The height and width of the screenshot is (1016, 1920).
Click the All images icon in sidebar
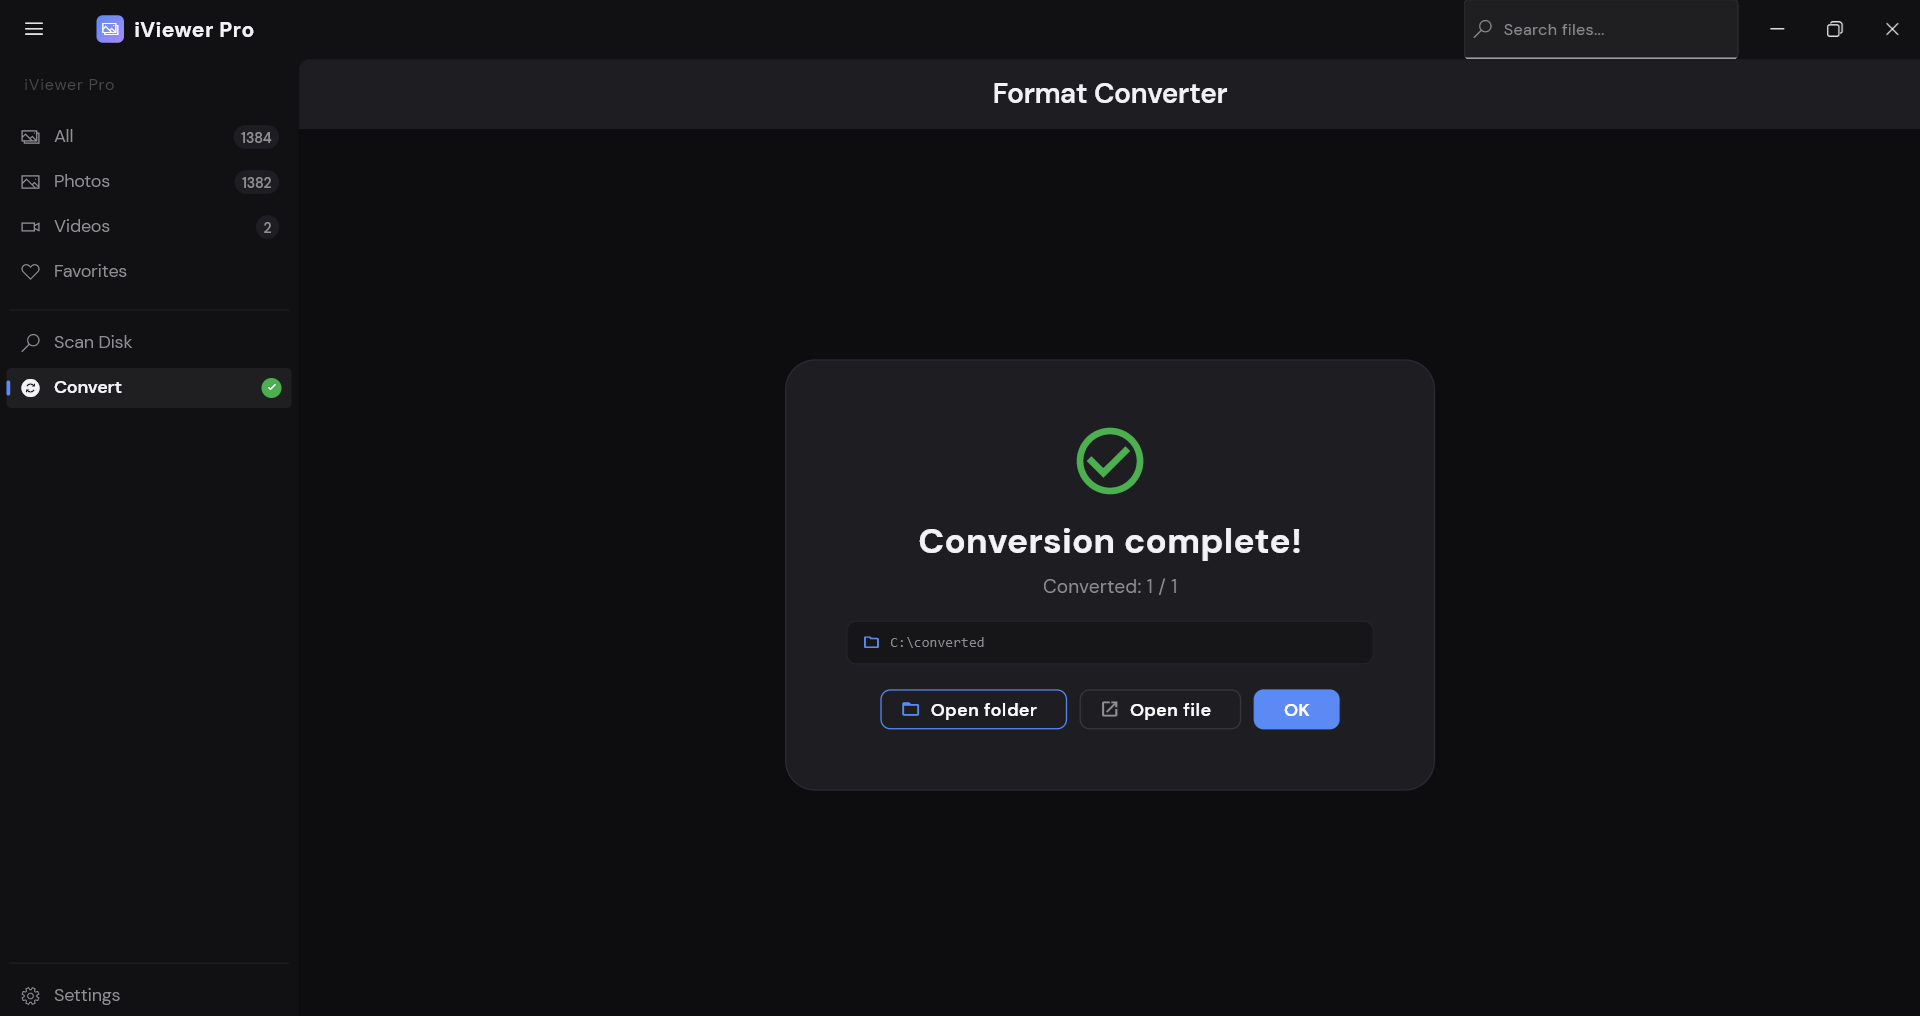click(31, 137)
